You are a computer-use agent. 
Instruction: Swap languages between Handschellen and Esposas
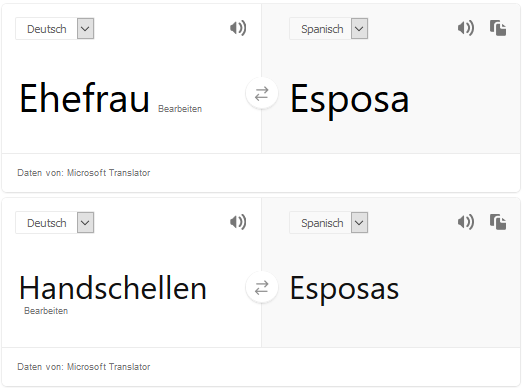(262, 288)
